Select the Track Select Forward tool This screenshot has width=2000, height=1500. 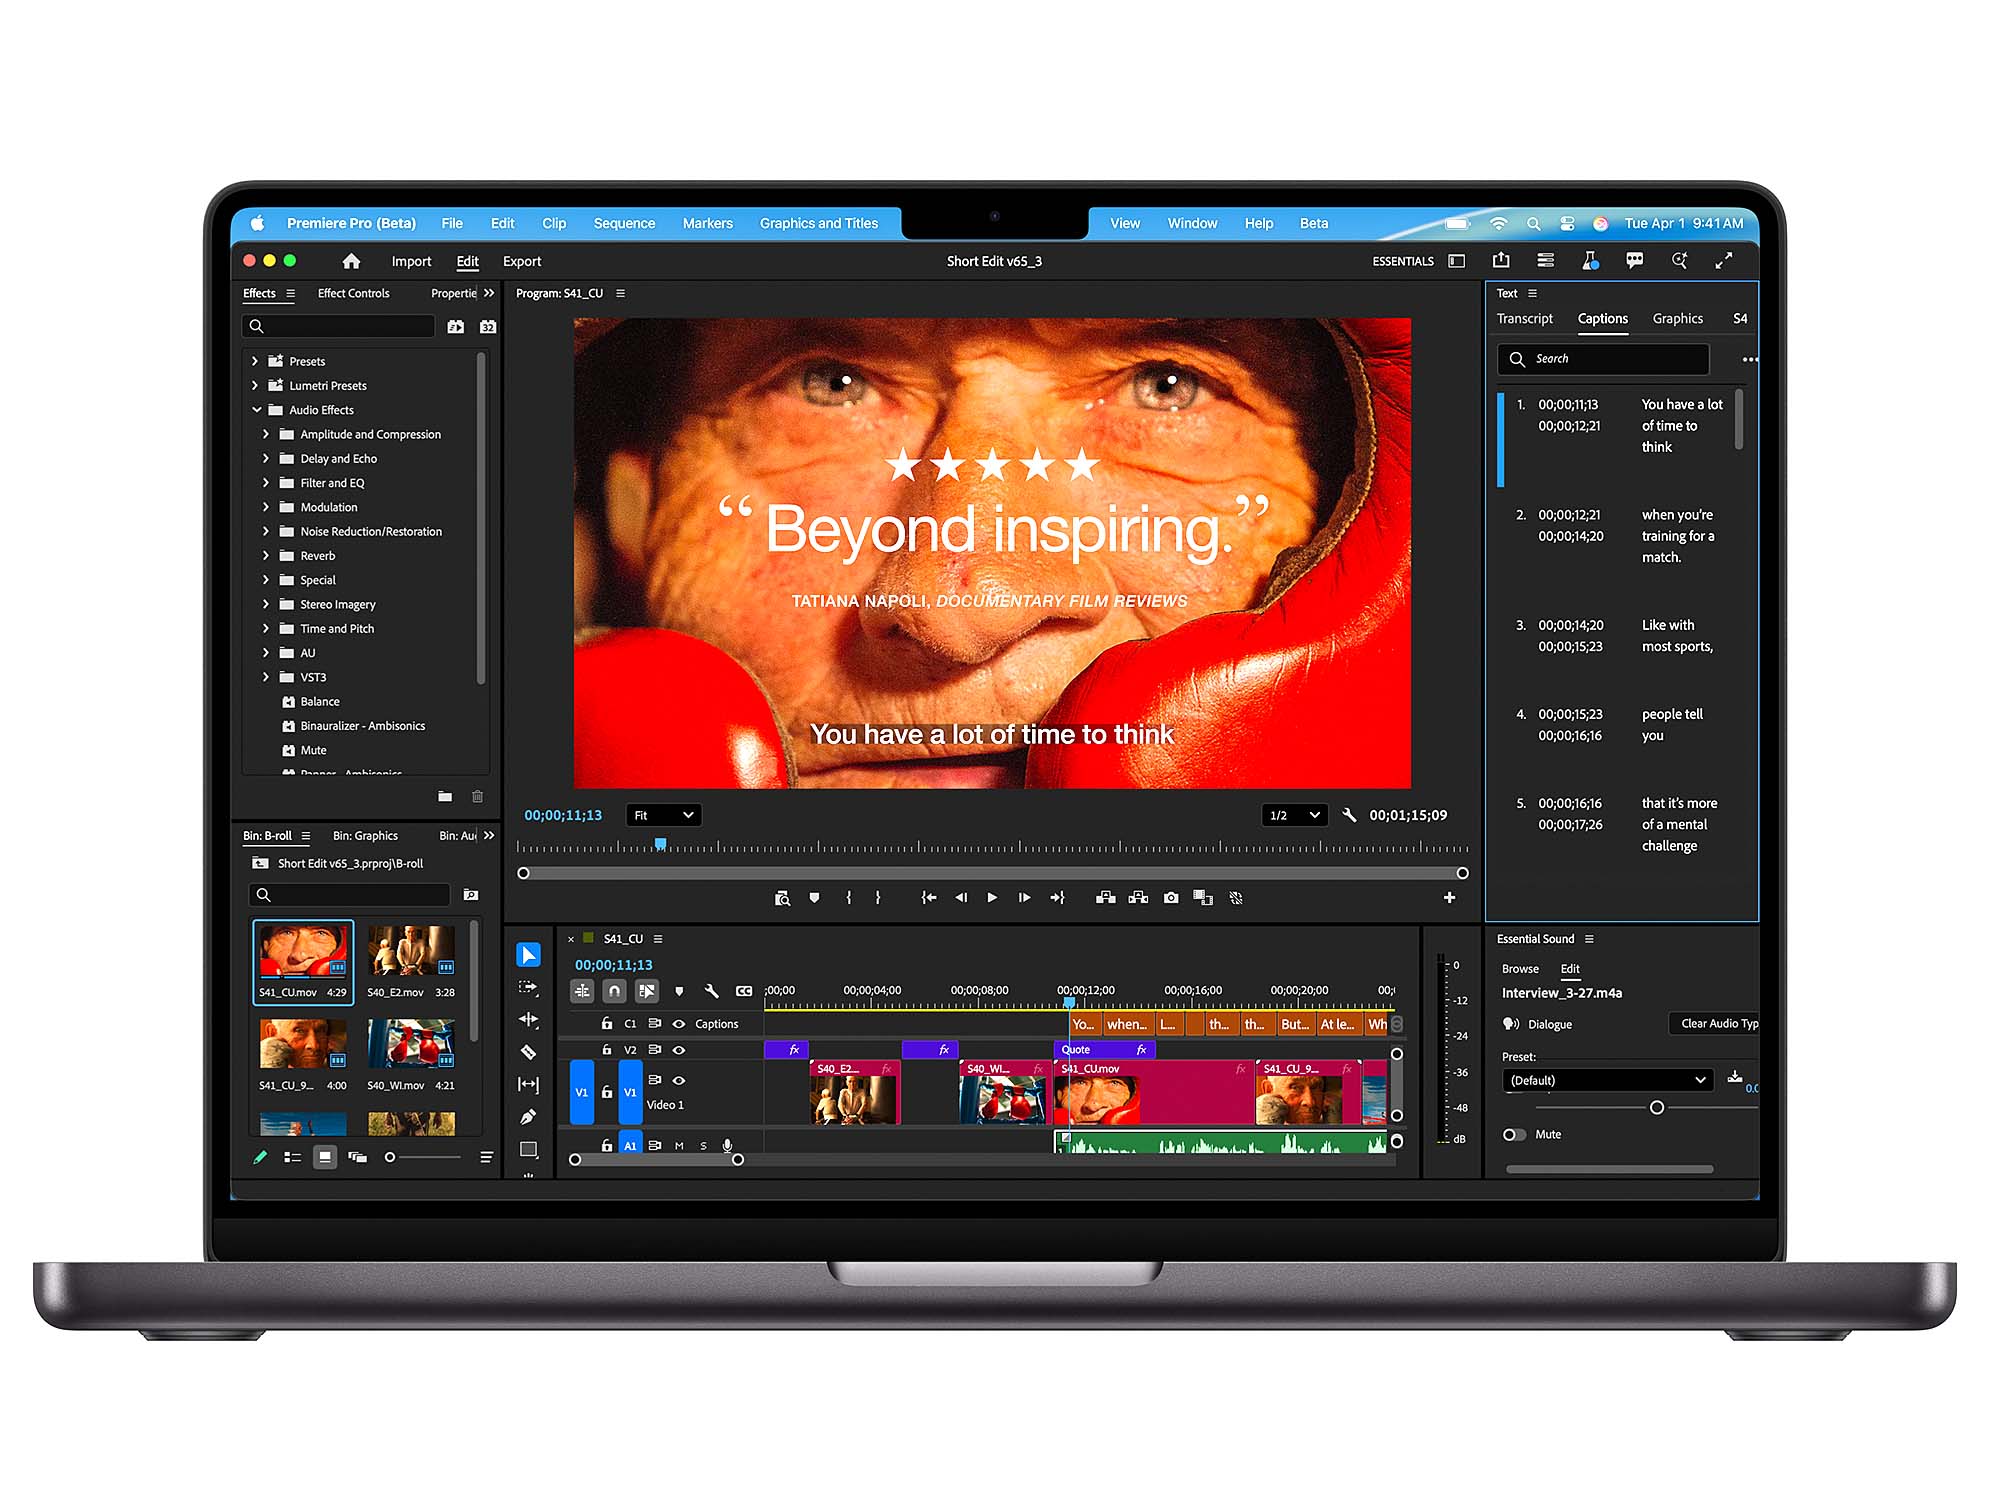[x=528, y=987]
